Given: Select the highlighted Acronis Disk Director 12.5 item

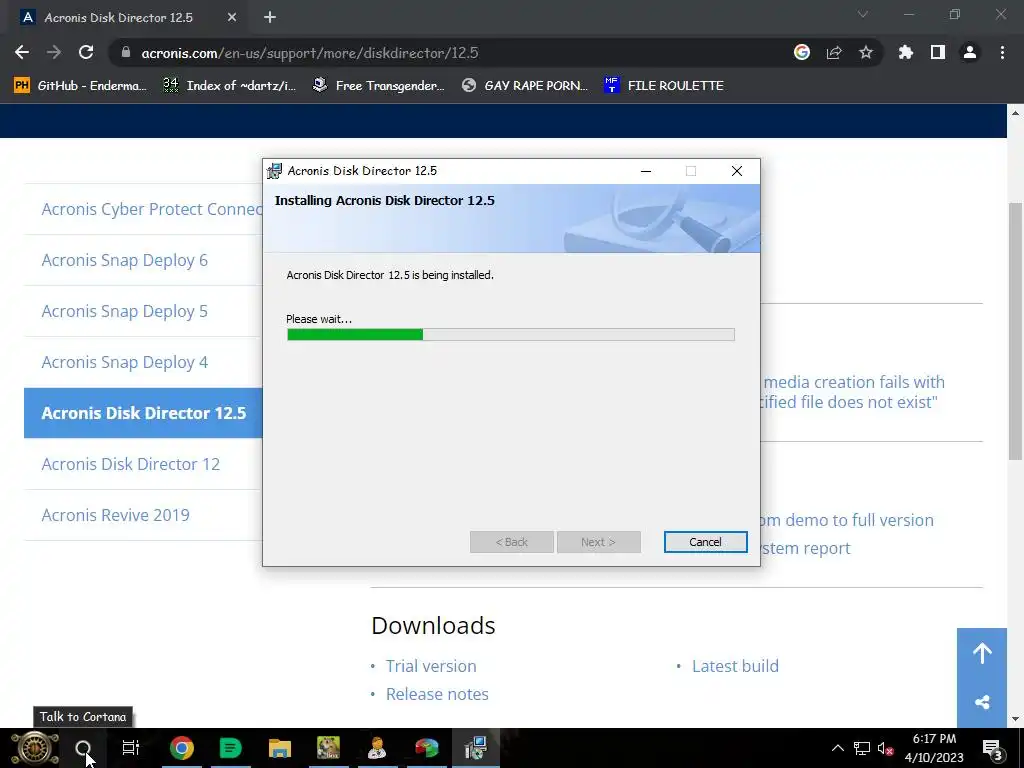Looking at the screenshot, I should click(143, 413).
